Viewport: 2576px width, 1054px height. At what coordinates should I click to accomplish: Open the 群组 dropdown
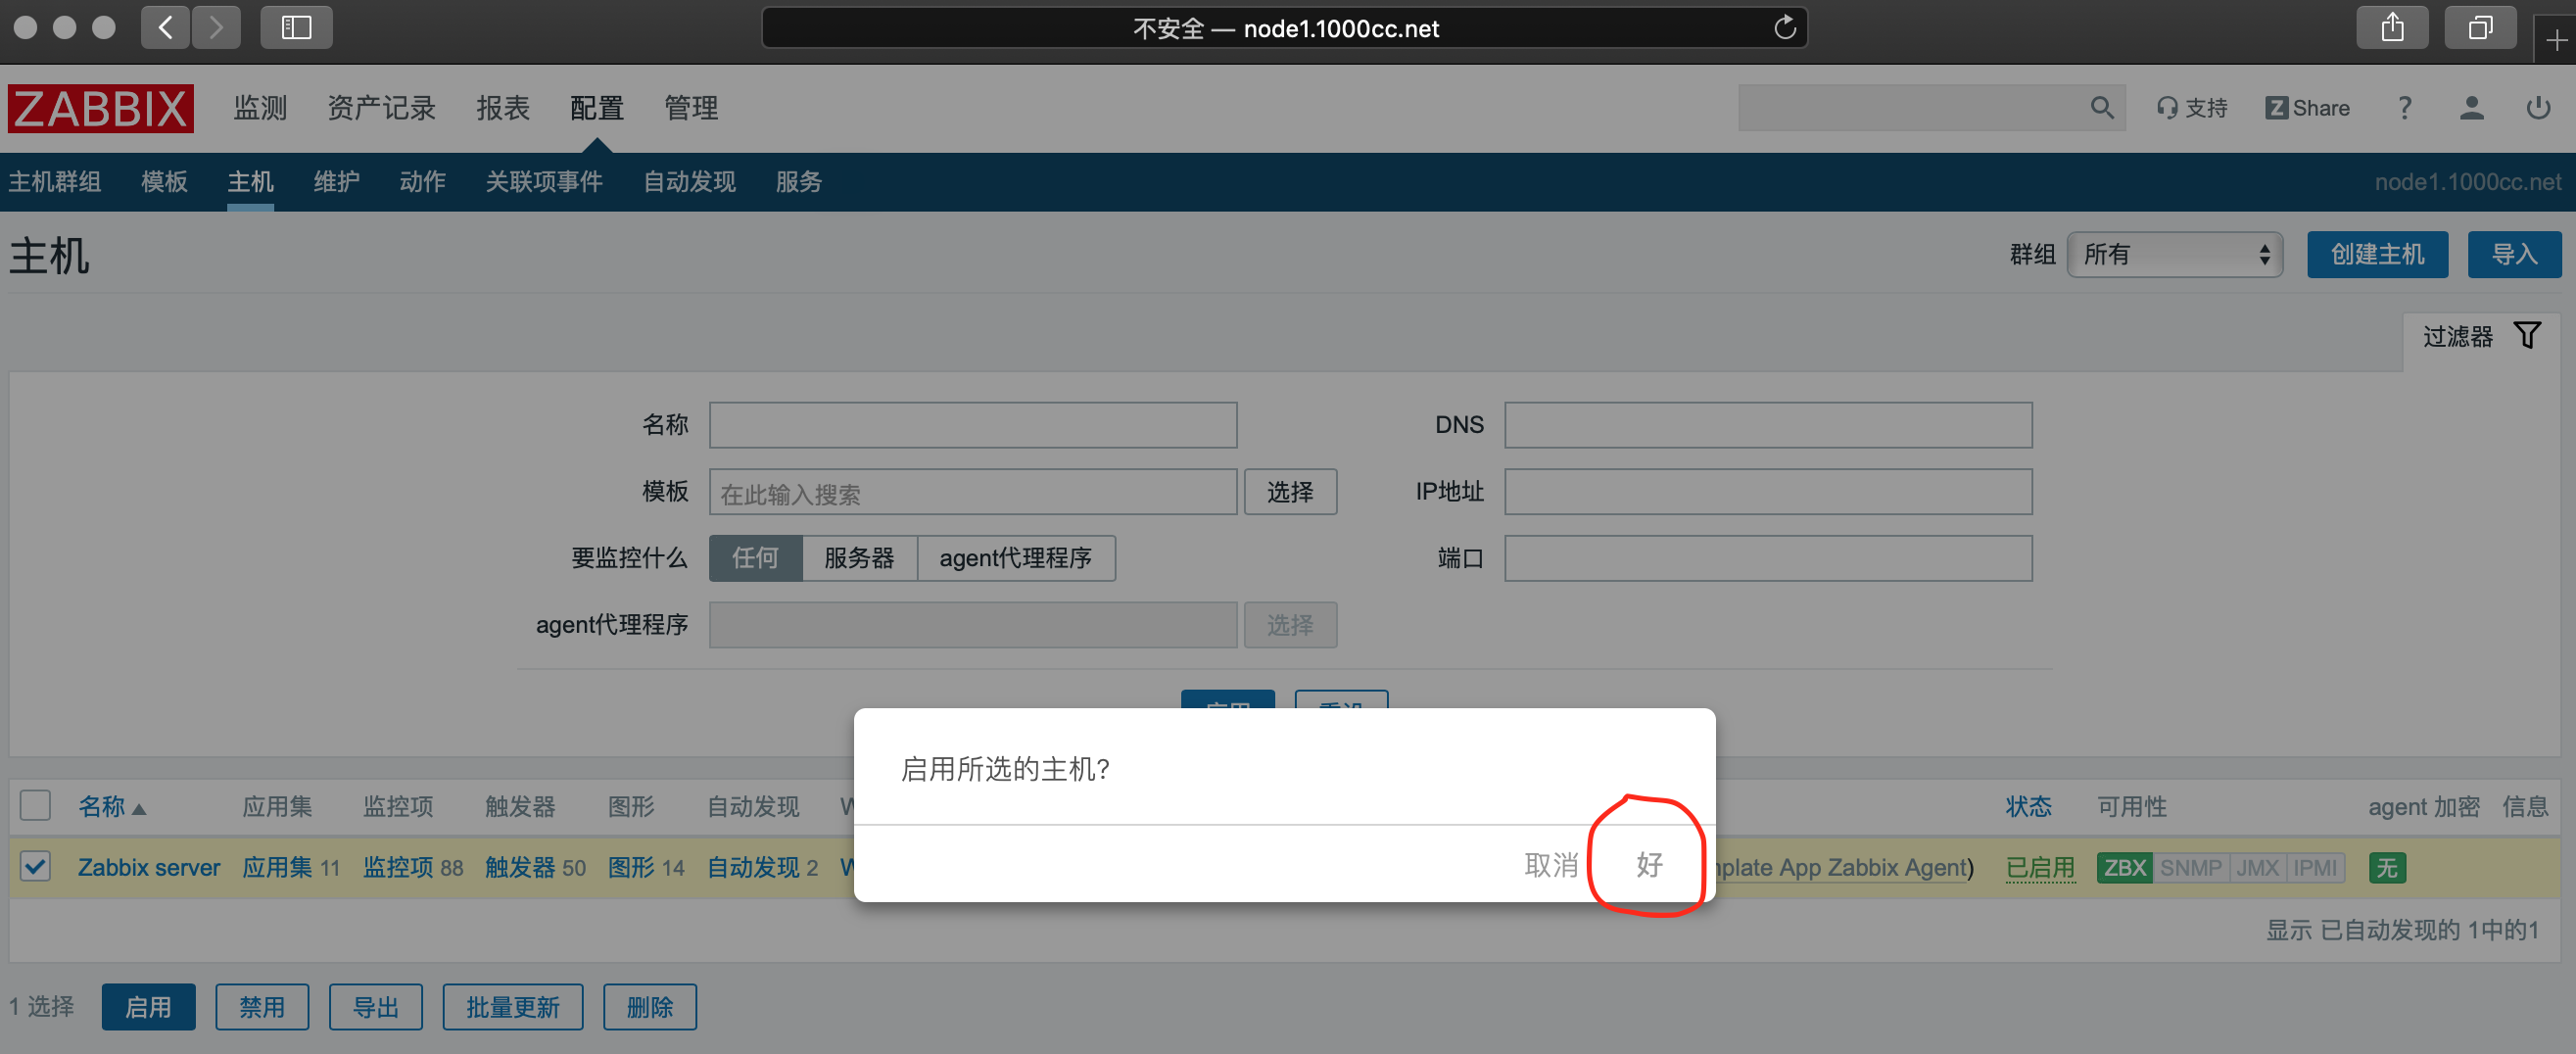point(2174,255)
